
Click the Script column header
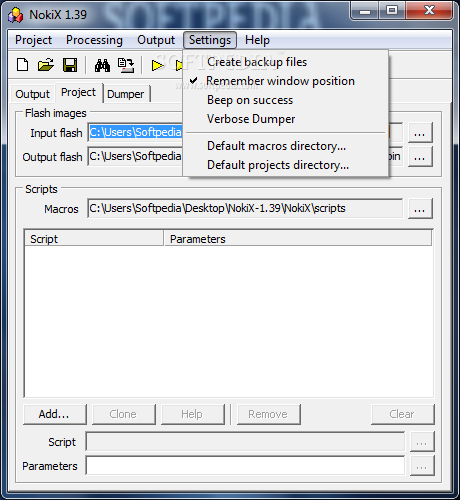(x=94, y=239)
